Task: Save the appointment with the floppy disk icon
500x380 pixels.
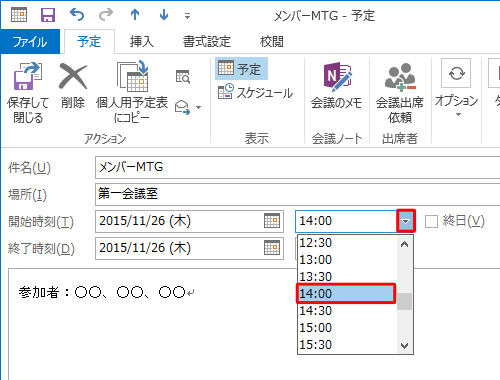Action: 48,15
